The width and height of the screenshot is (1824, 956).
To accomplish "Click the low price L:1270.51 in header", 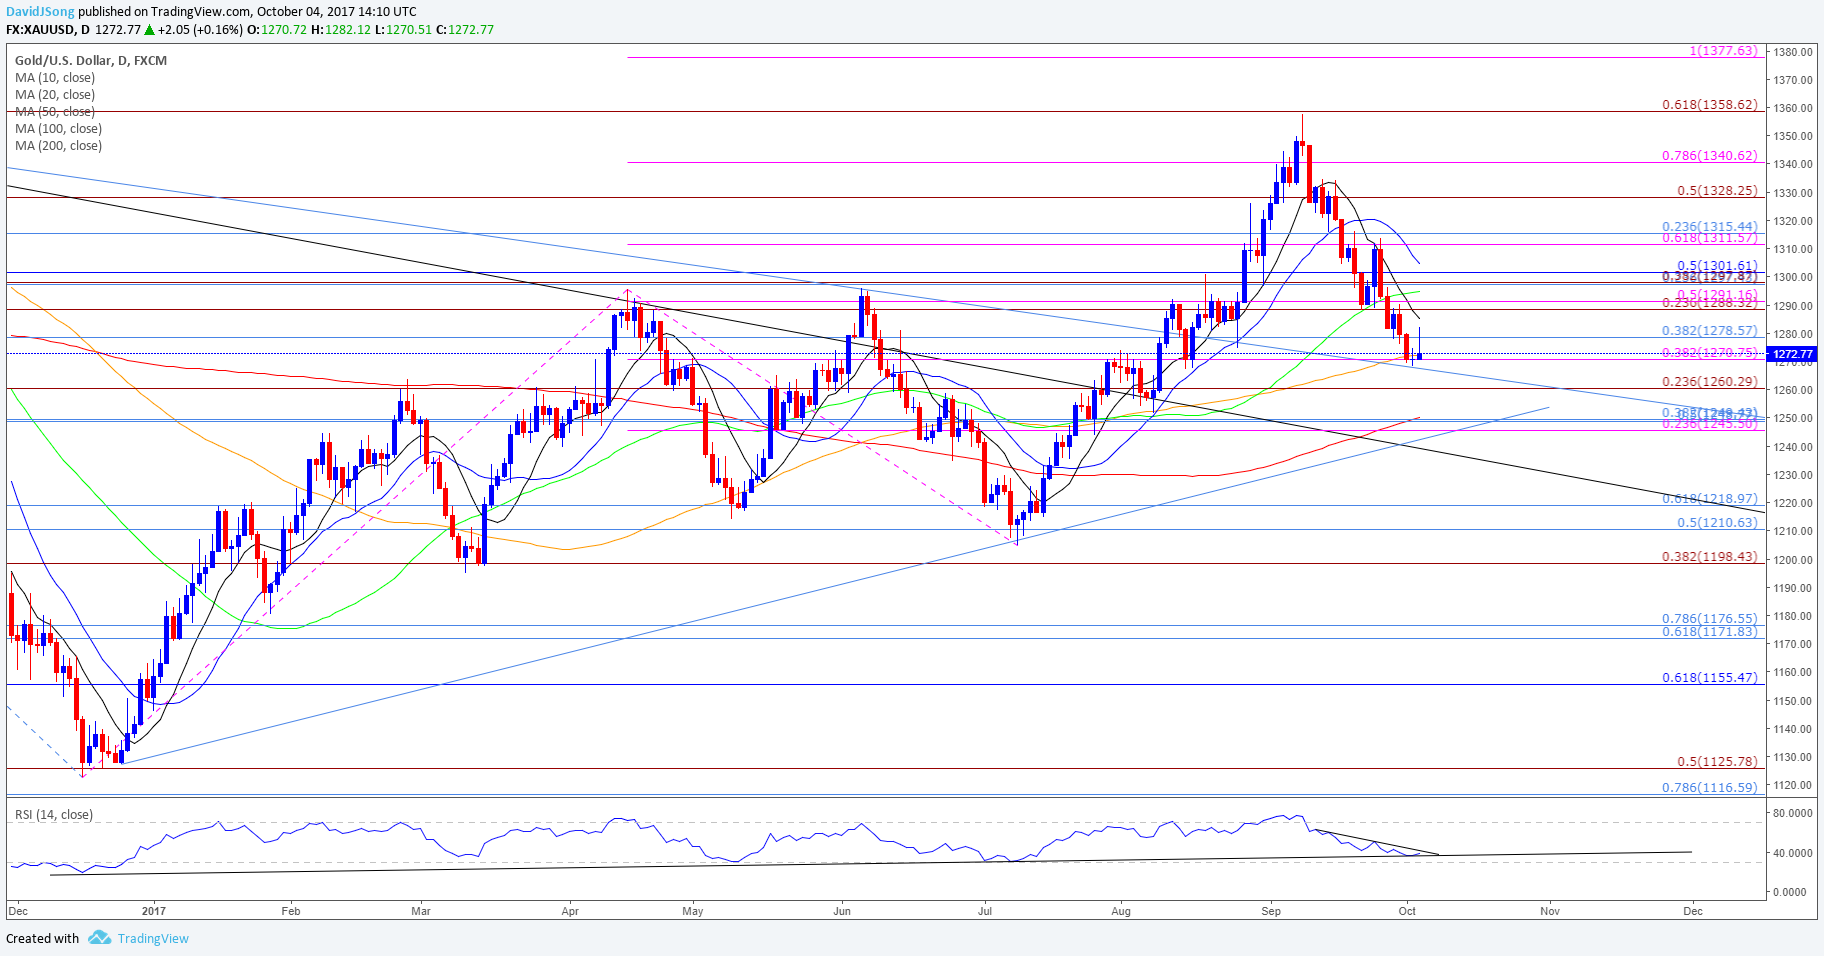I will tap(404, 29).
